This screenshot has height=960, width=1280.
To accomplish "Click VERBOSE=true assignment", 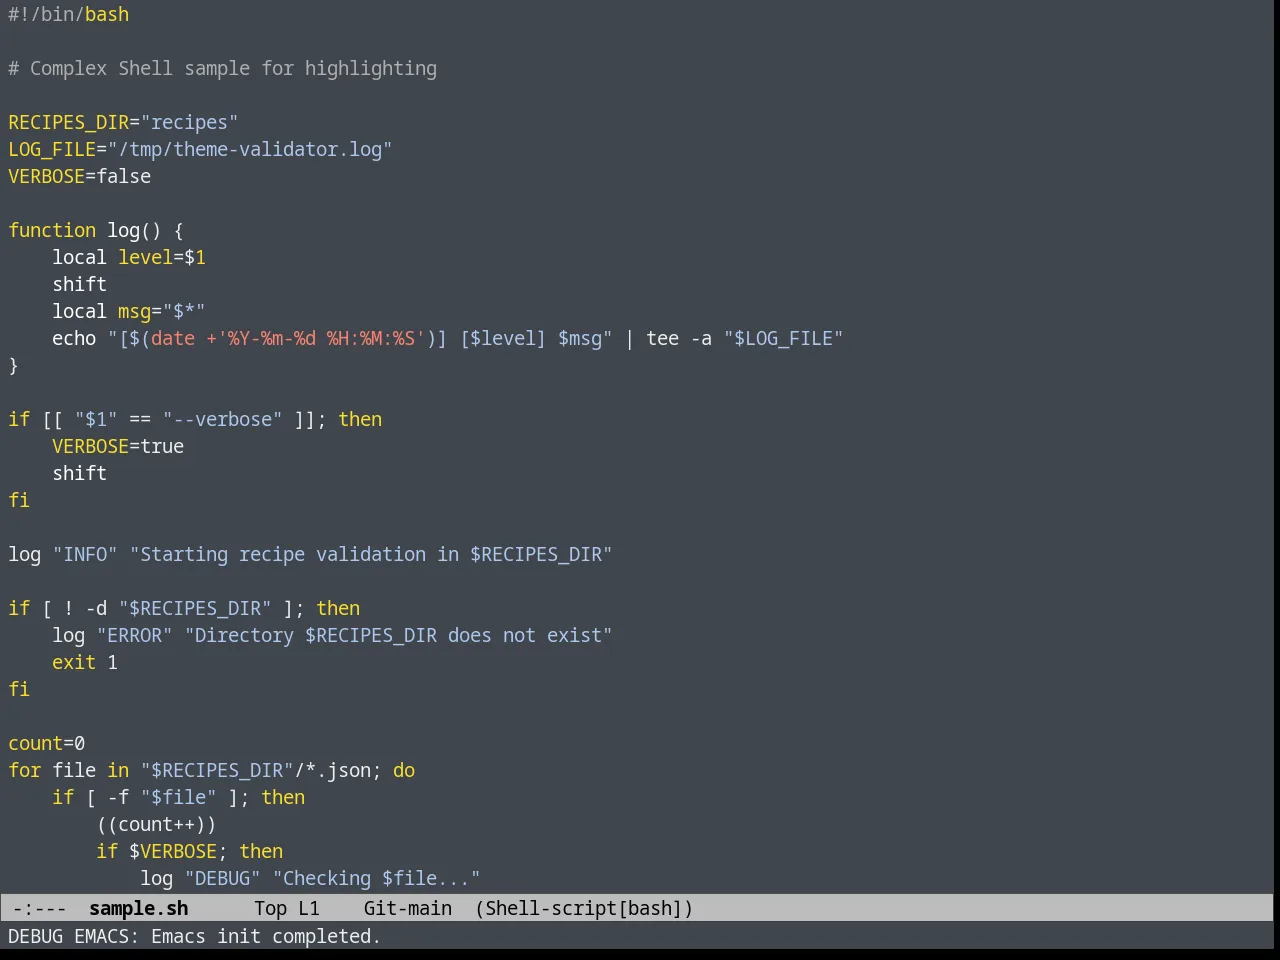I will (x=118, y=446).
